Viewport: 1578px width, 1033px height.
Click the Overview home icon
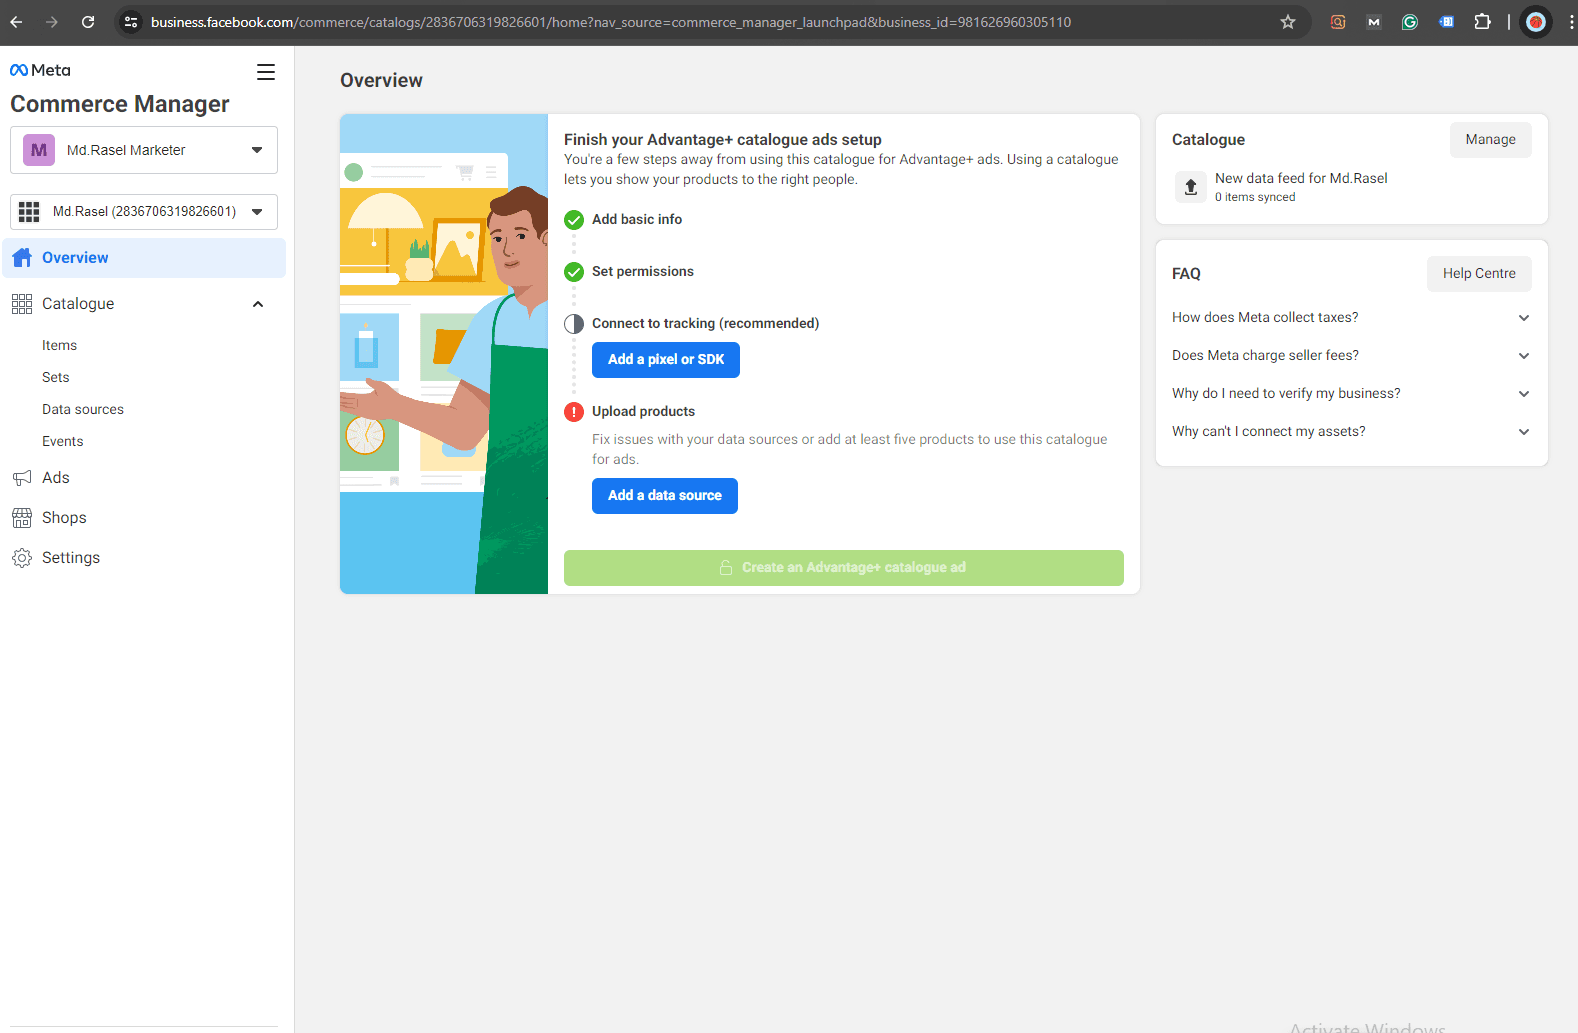(22, 258)
